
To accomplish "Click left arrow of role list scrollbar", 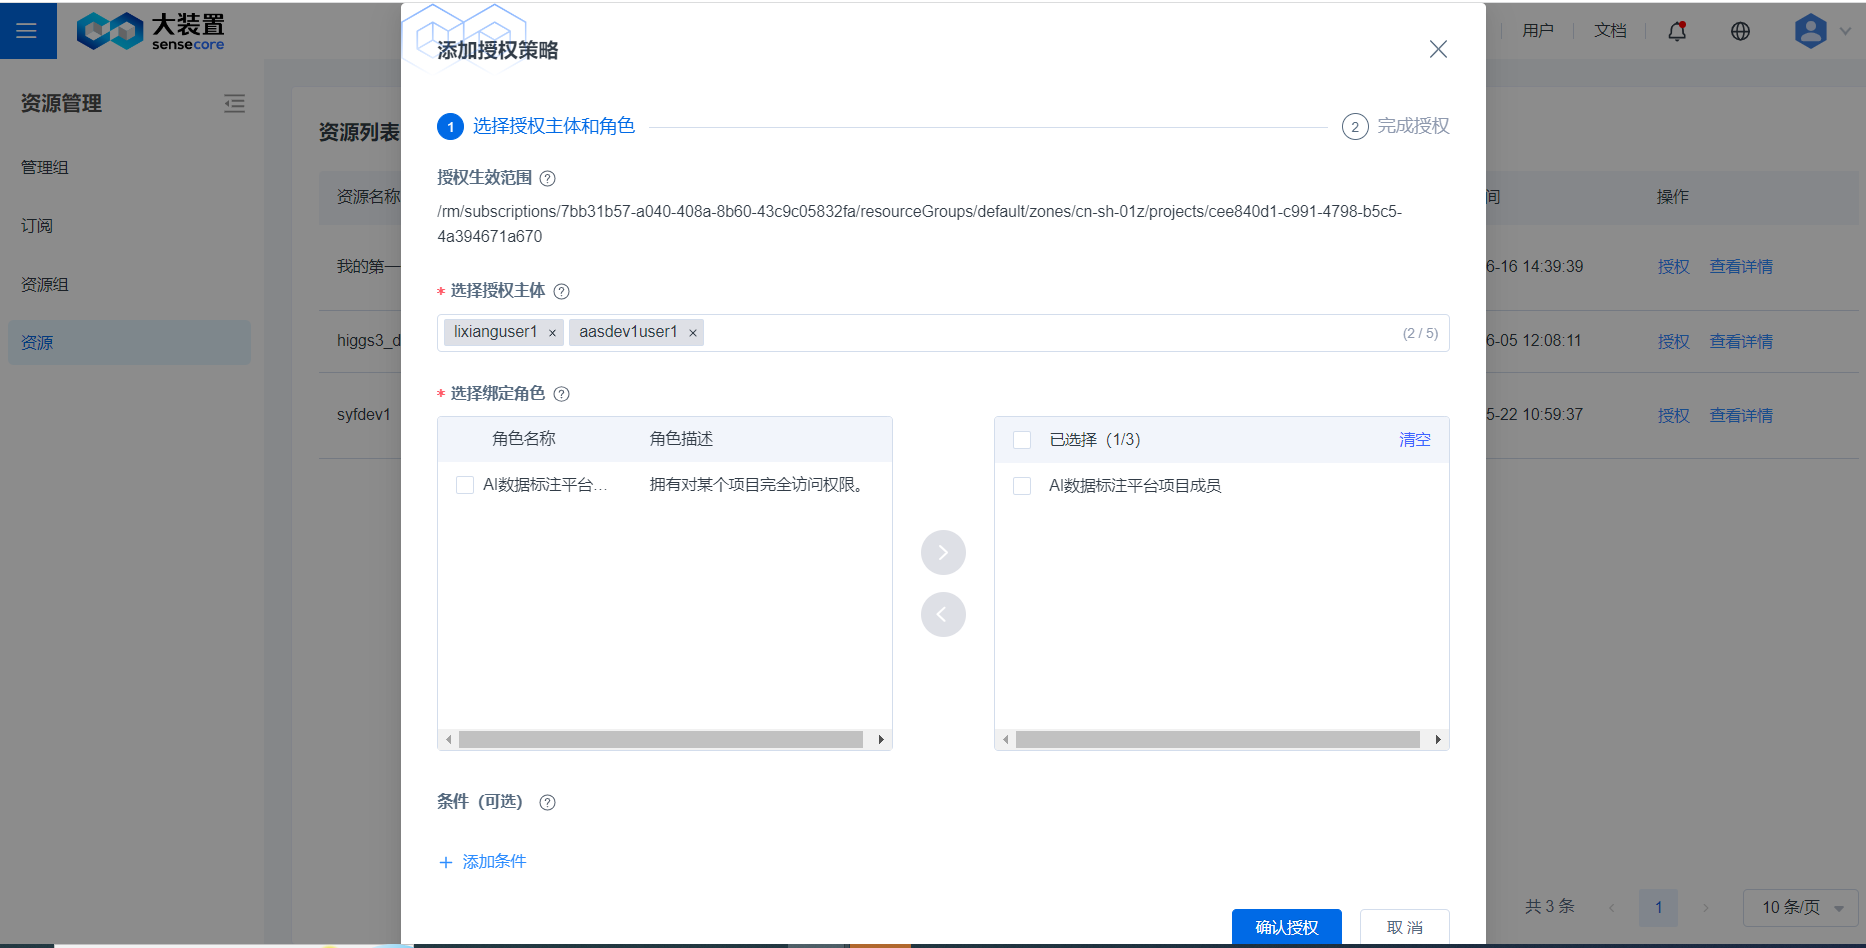I will (x=449, y=739).
